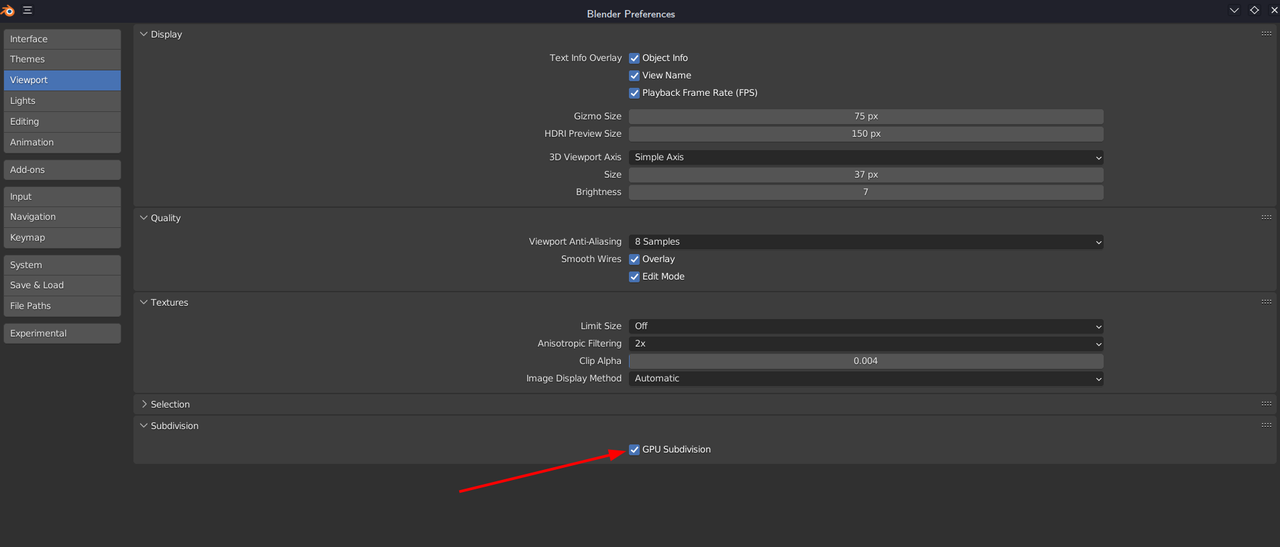This screenshot has width=1280, height=547.
Task: Open the hamburger preferences menu
Action: (27, 10)
